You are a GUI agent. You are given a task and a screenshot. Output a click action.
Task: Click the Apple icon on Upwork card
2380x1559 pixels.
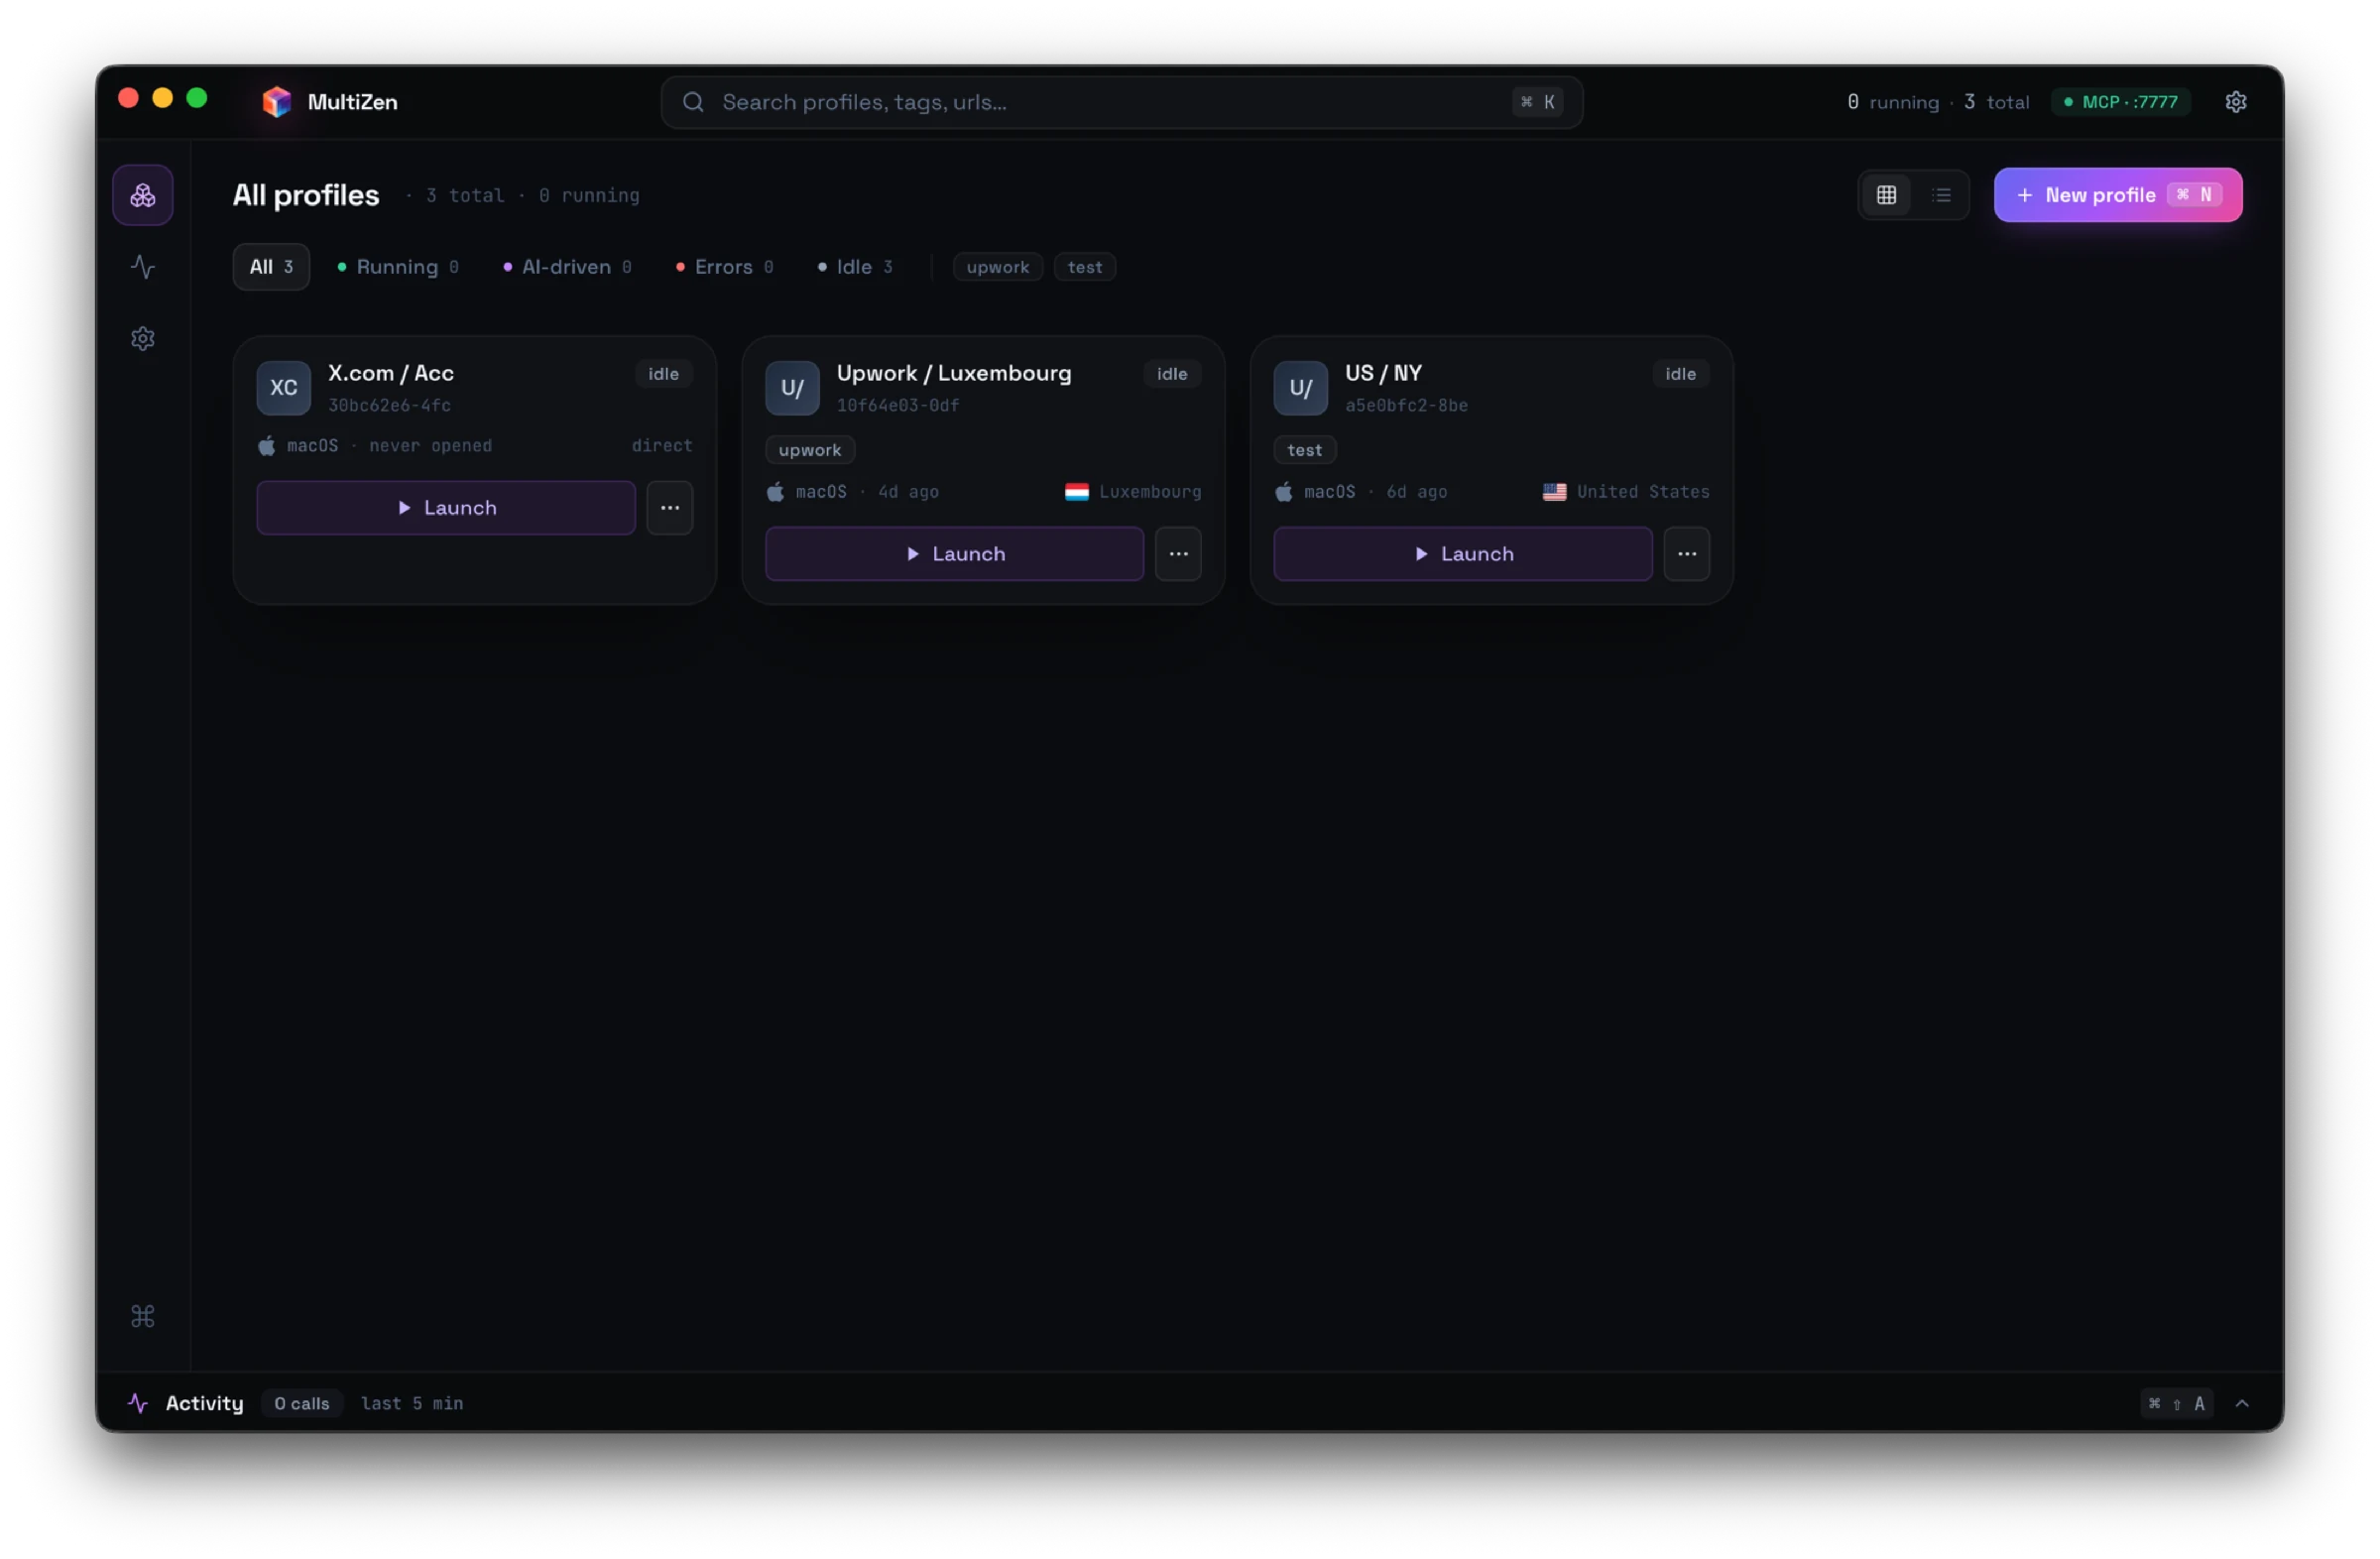[x=775, y=492]
